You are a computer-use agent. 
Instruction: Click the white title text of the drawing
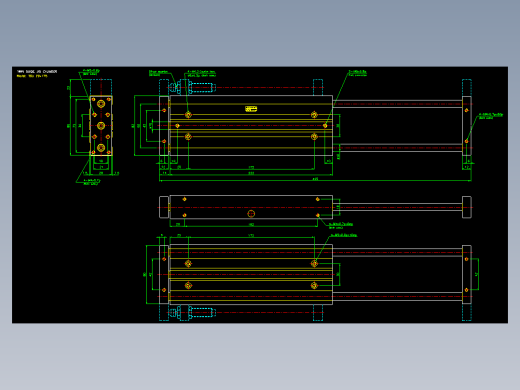point(37,71)
